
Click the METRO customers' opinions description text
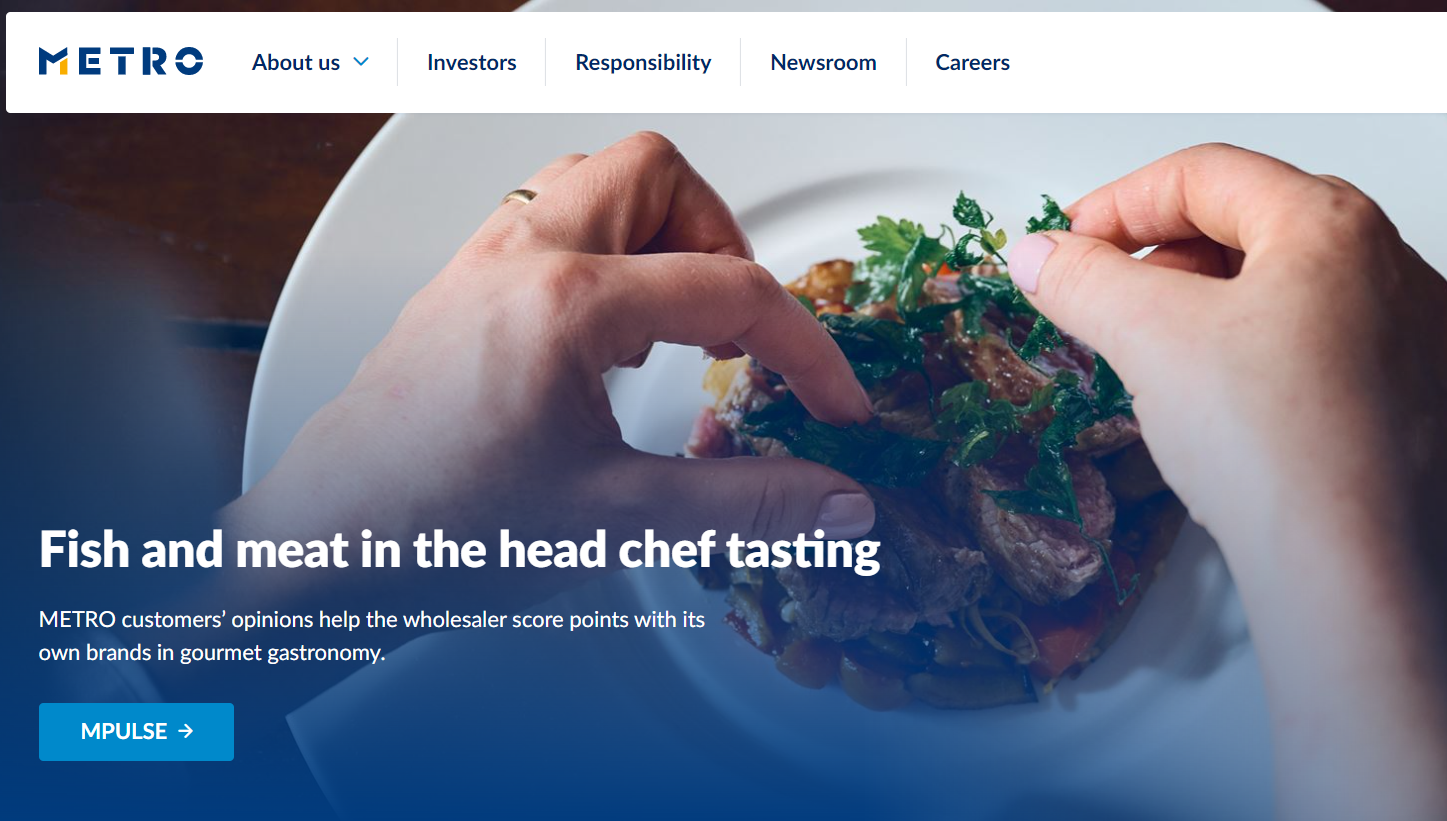click(x=372, y=636)
